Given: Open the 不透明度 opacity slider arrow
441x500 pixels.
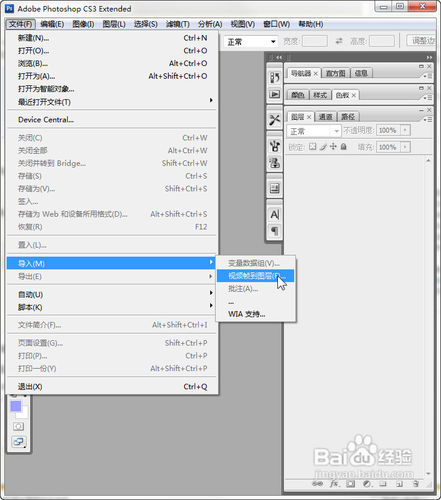Looking at the screenshot, I should pyautogui.click(x=405, y=130).
